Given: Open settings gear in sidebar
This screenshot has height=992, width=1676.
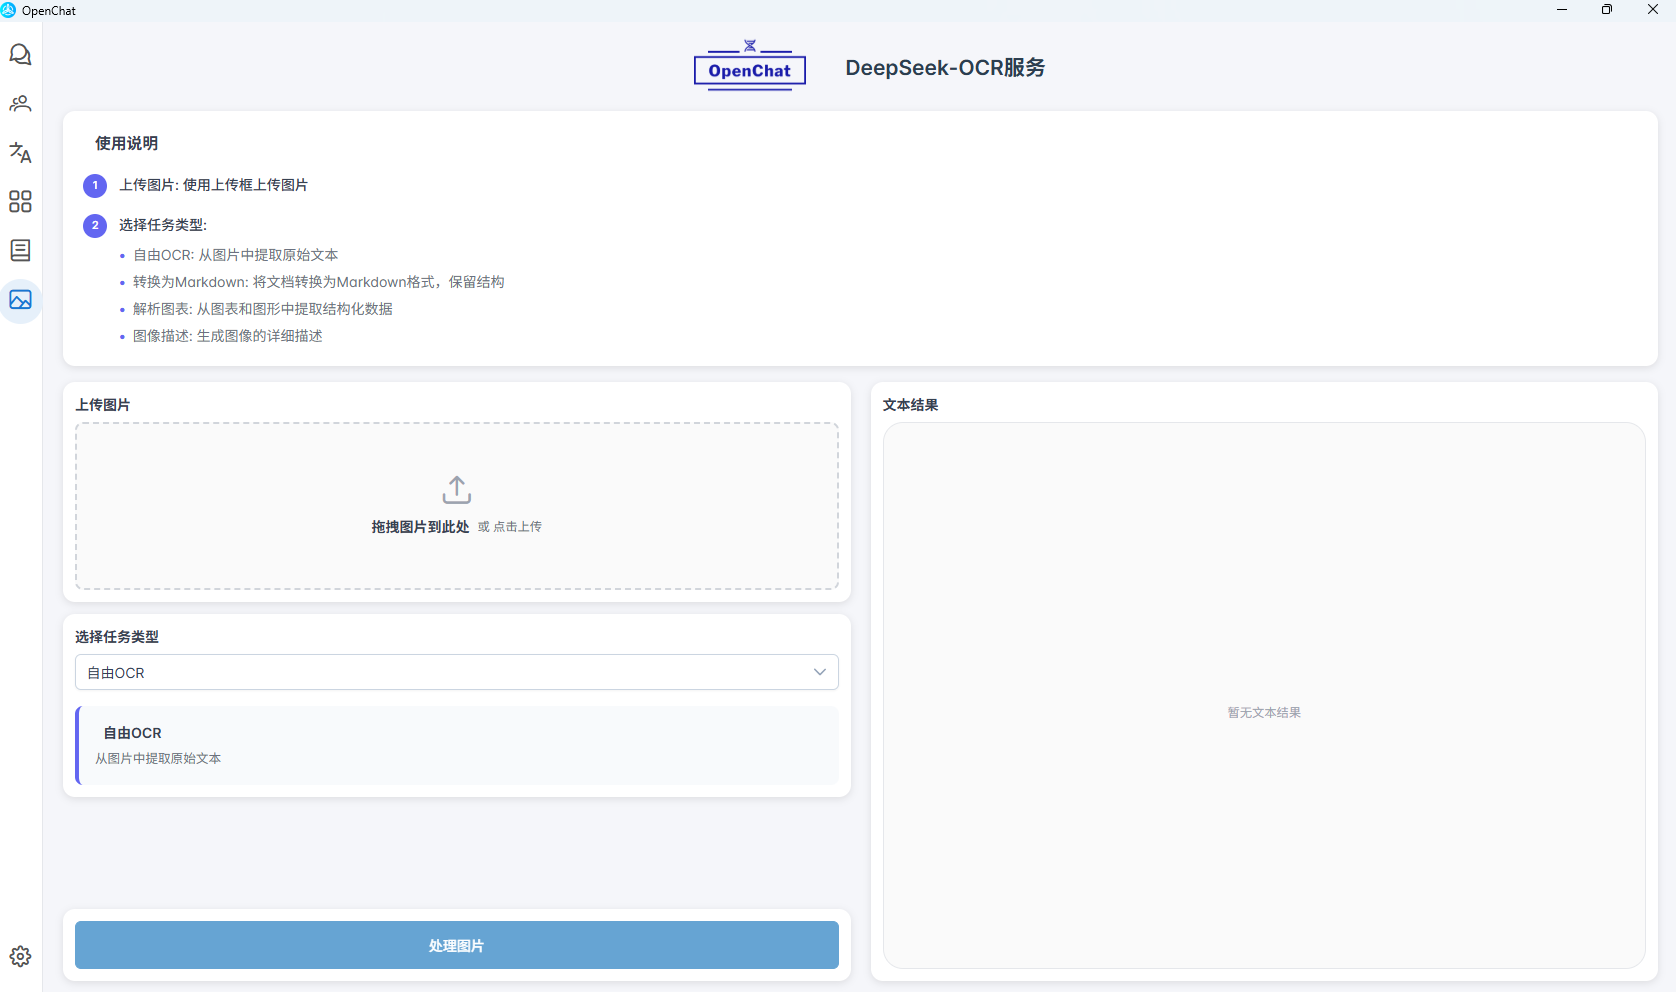Looking at the screenshot, I should 20,956.
